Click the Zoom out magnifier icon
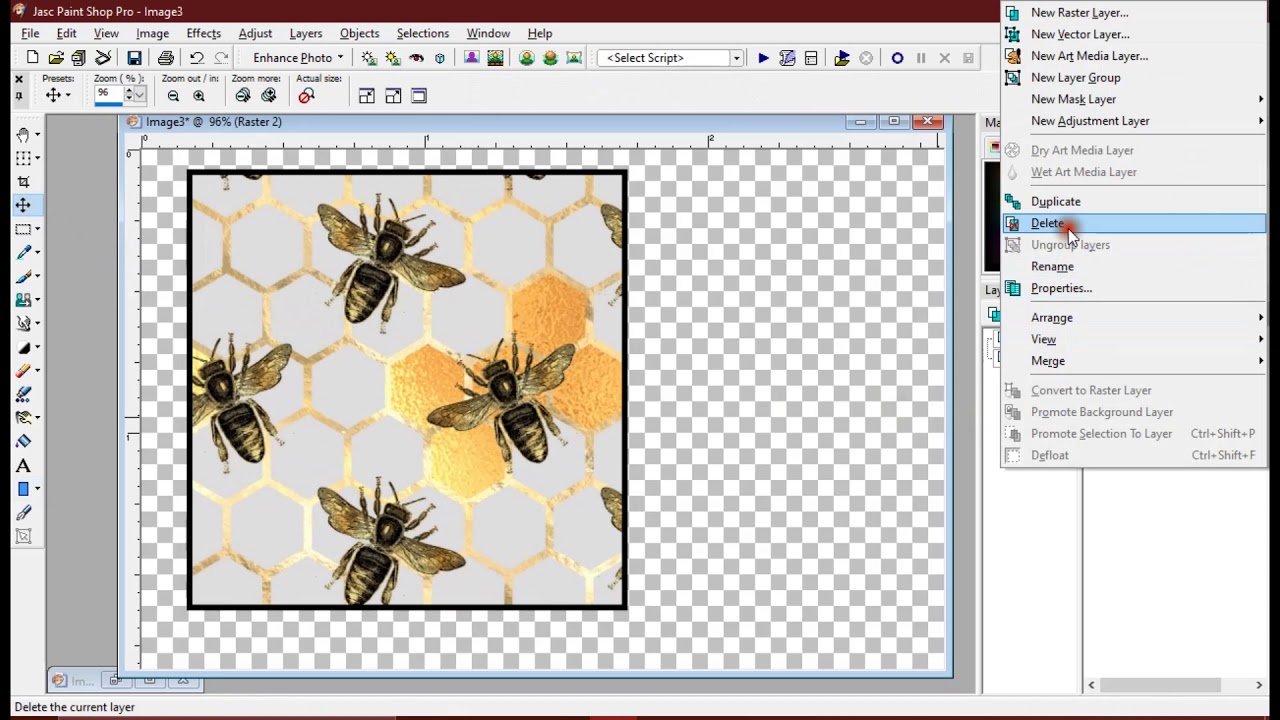The height and width of the screenshot is (720, 1280). click(174, 96)
